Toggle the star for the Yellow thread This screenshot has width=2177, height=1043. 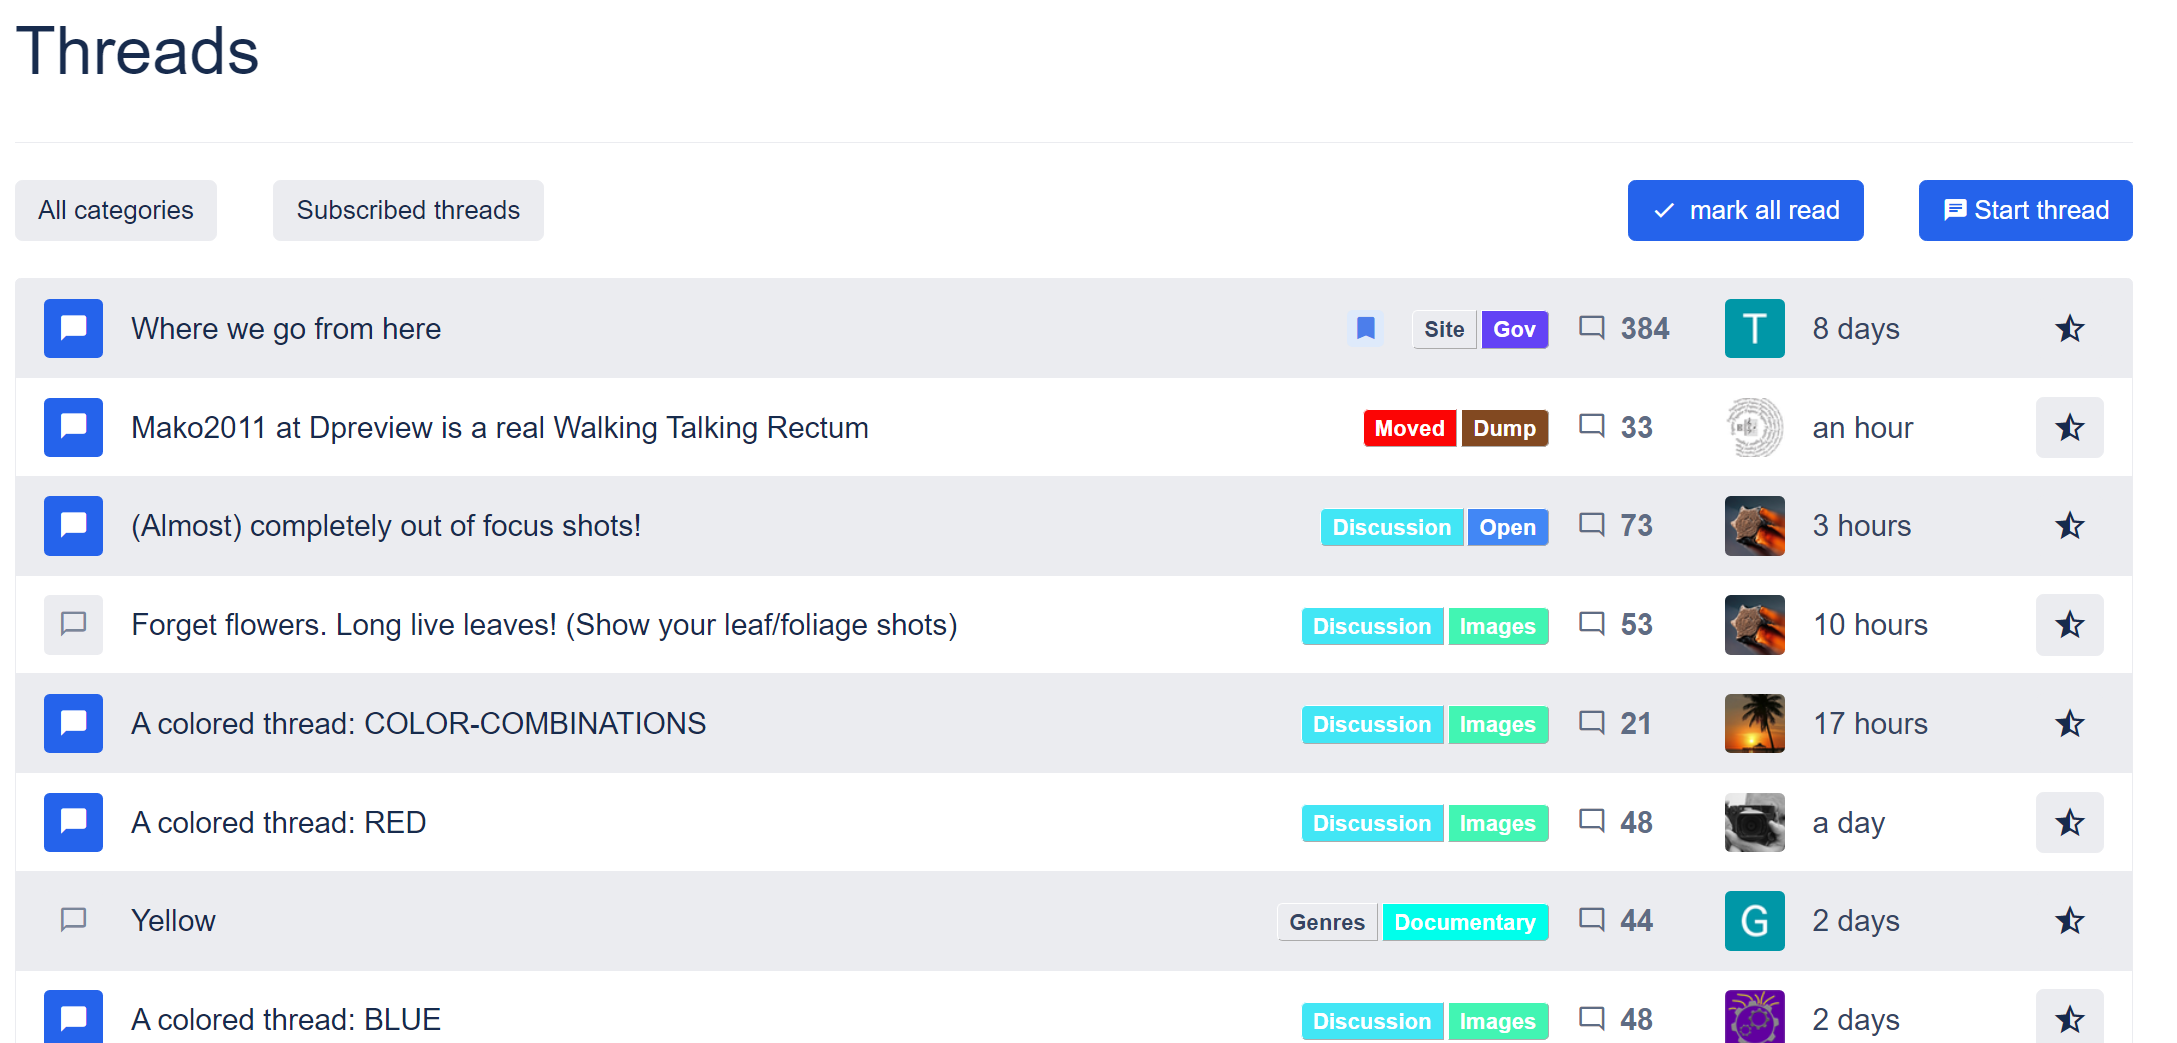pyautogui.click(x=2069, y=920)
